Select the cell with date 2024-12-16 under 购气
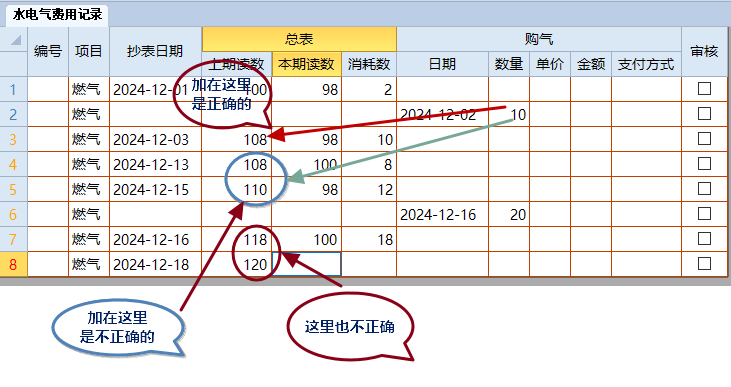Viewport: 731px width, 387px height. click(442, 214)
